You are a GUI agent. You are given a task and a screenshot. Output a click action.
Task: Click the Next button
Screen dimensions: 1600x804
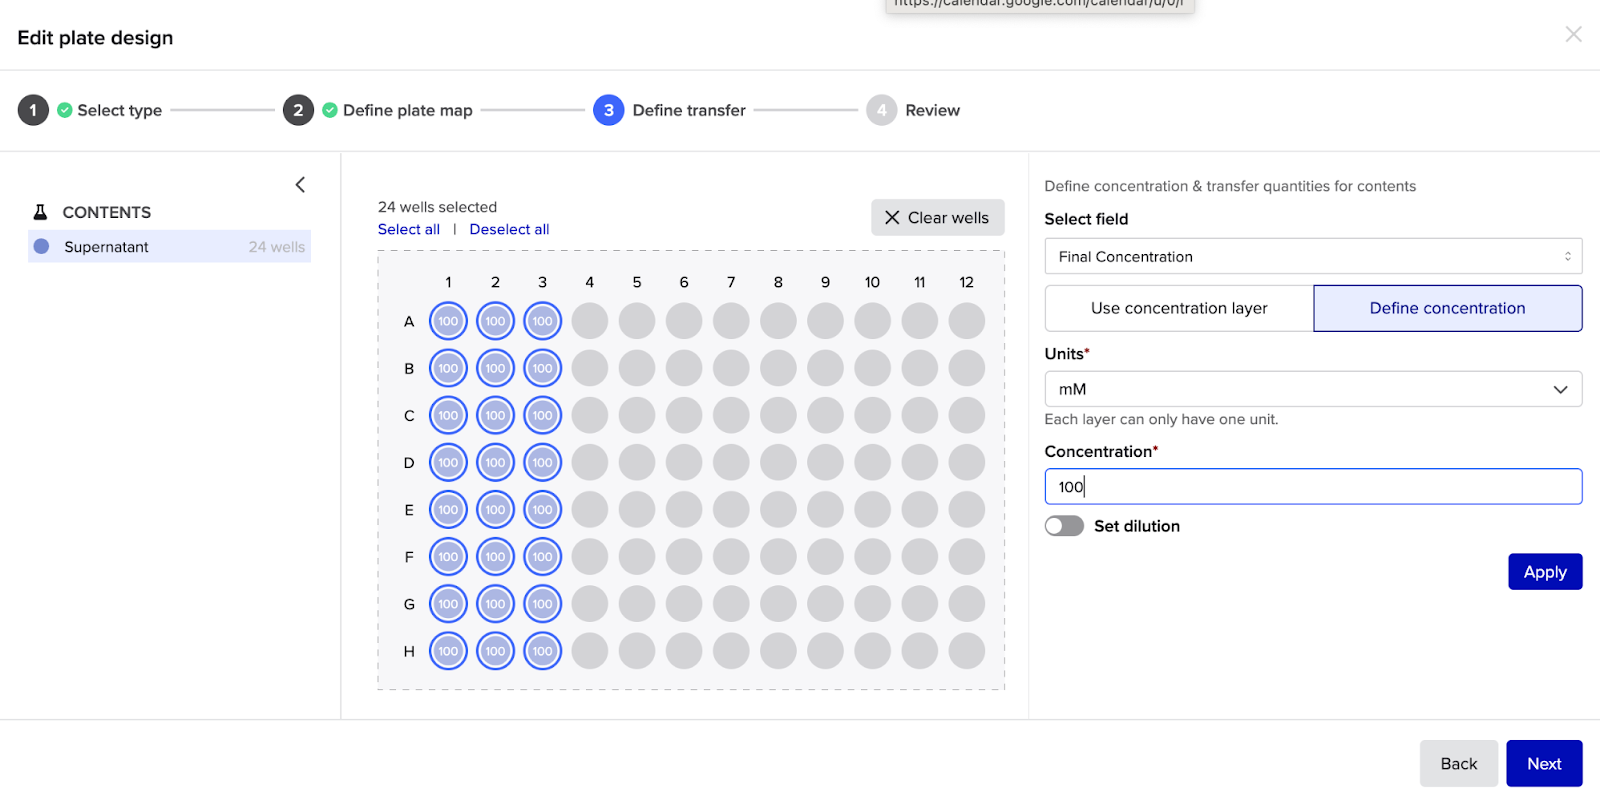tap(1543, 764)
